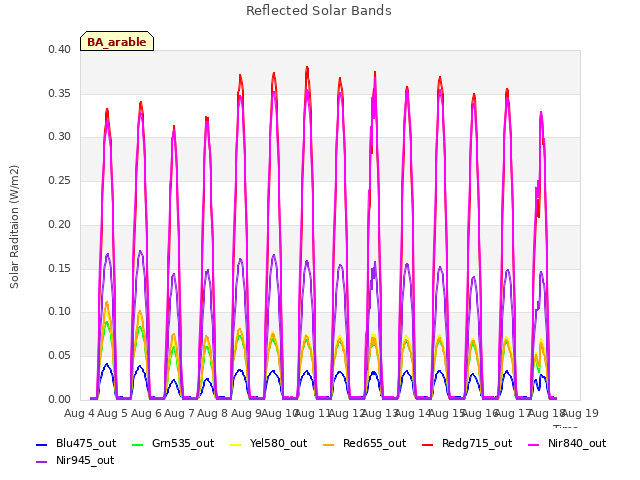This screenshot has height=480, width=640.
Task: Click the Redg715_out legend red swatch
Action: pos(427,444)
